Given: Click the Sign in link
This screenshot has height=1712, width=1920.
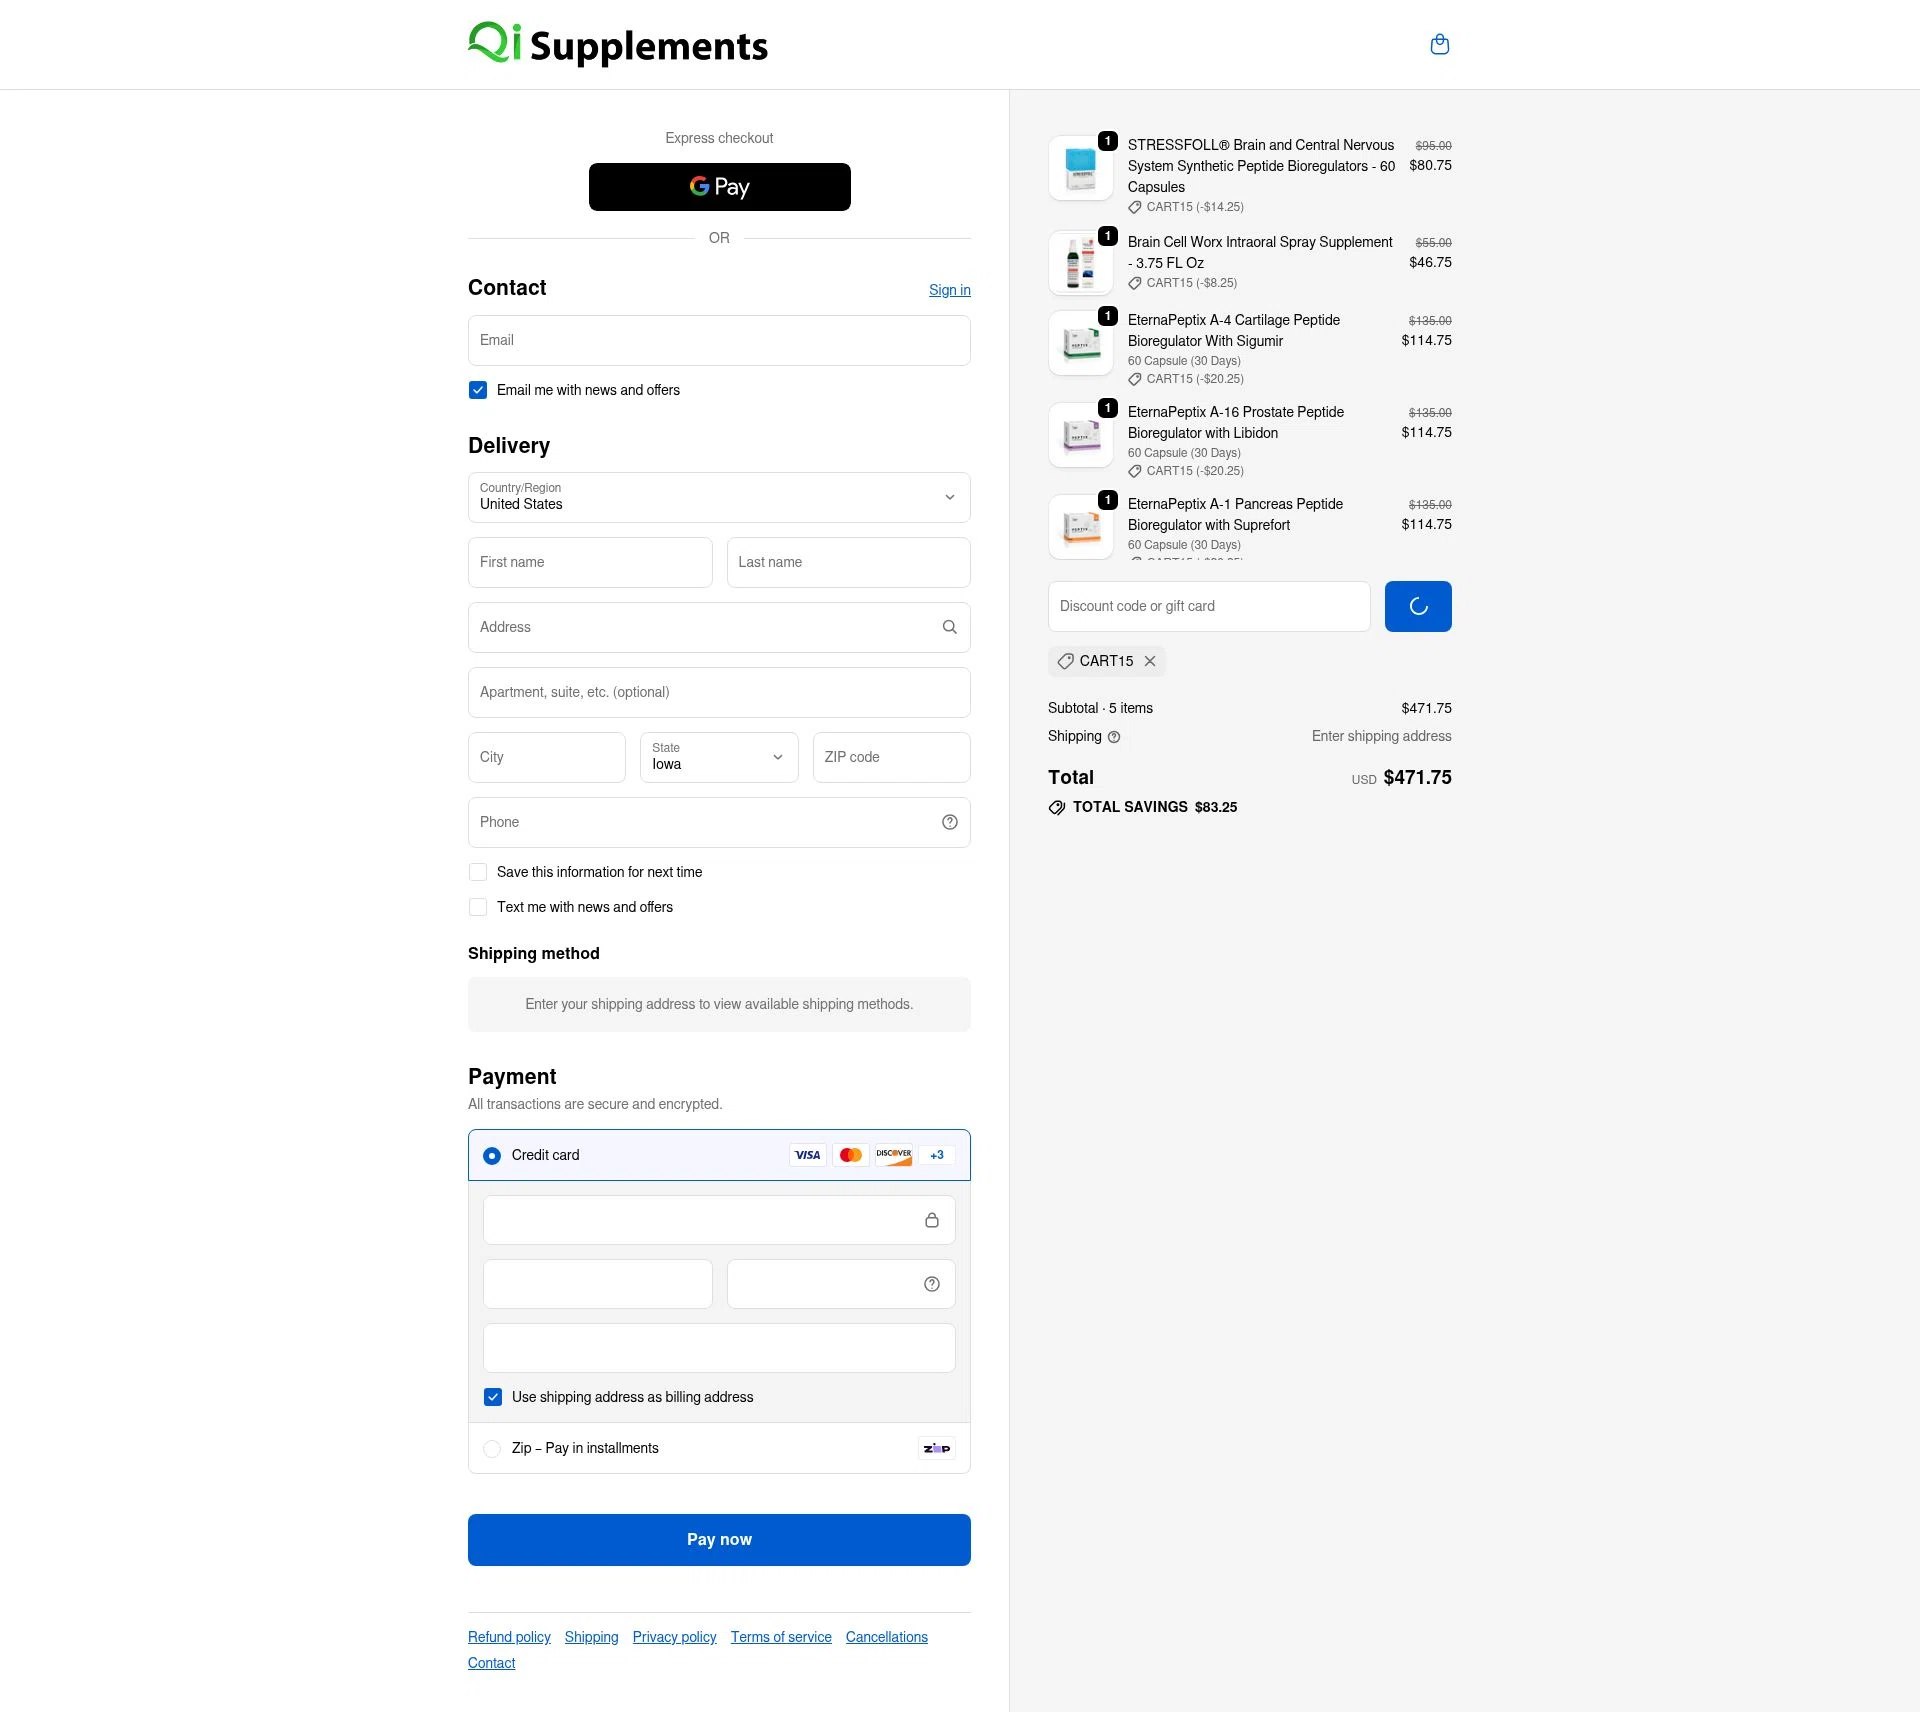Looking at the screenshot, I should point(948,290).
